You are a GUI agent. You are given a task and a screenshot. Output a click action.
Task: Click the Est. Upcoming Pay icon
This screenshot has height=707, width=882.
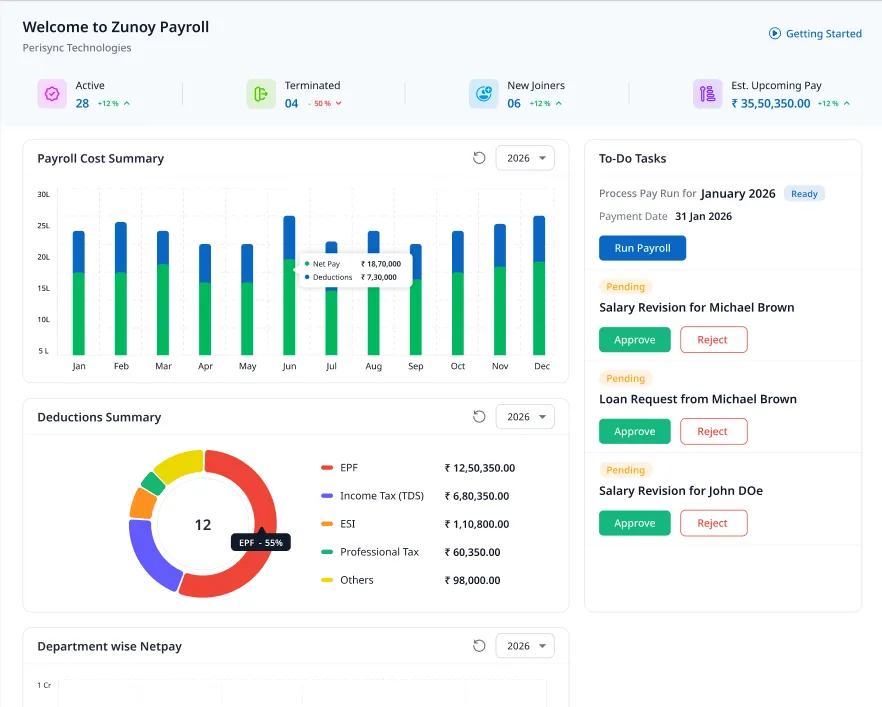click(x=708, y=93)
